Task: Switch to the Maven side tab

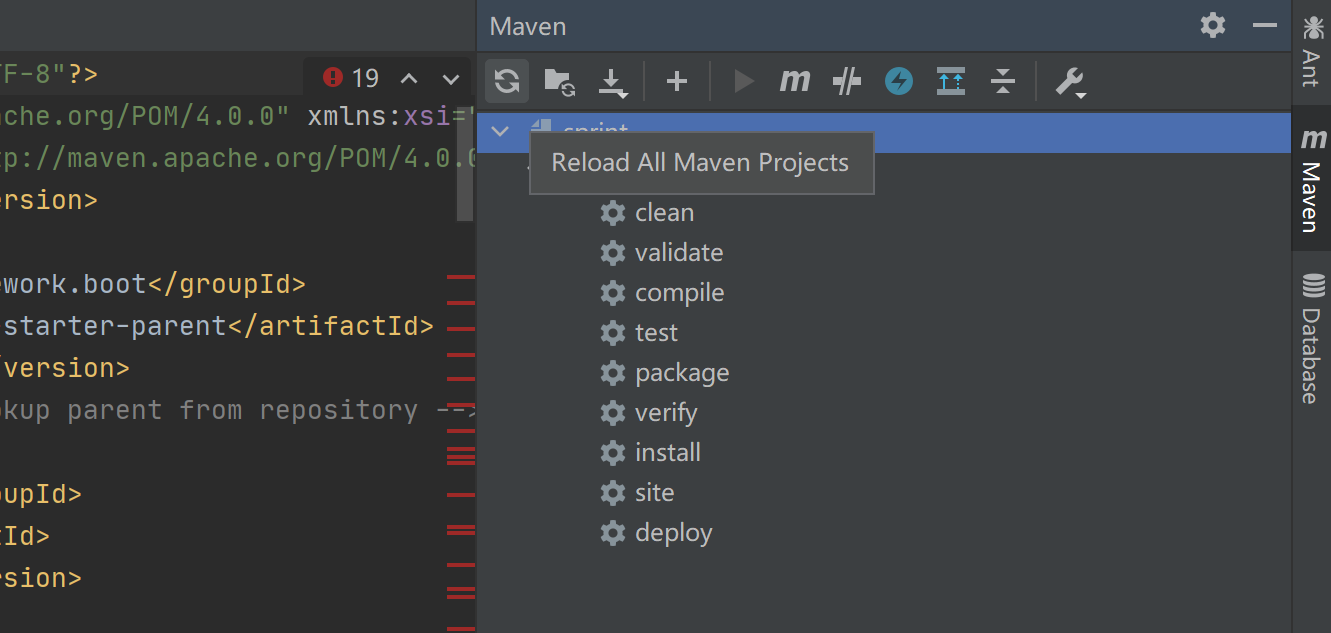Action: [x=1311, y=180]
